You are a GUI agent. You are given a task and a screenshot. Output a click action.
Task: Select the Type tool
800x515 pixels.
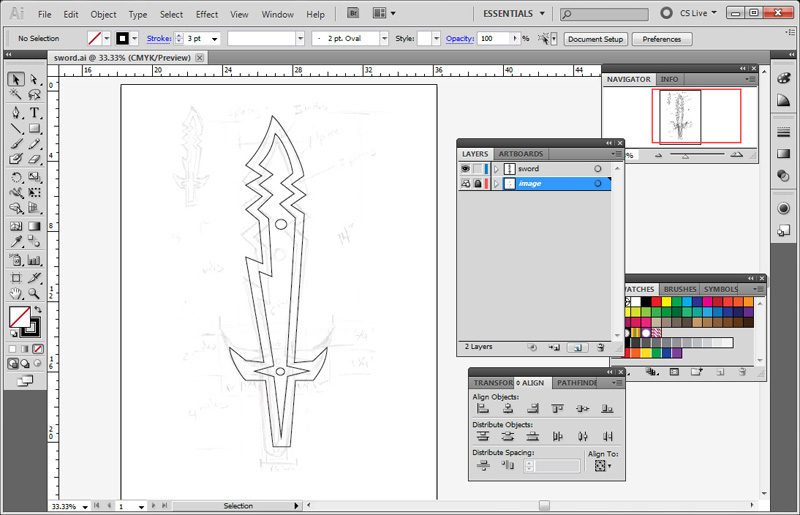[x=34, y=112]
